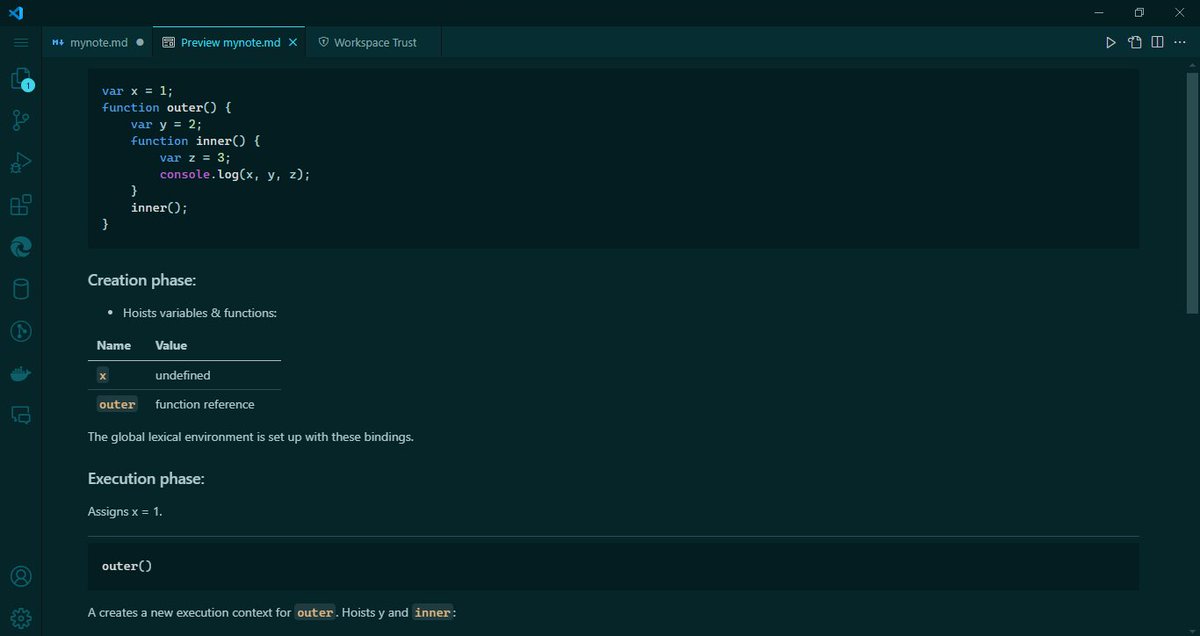
Task: Split the editor right
Action: click(x=1157, y=42)
